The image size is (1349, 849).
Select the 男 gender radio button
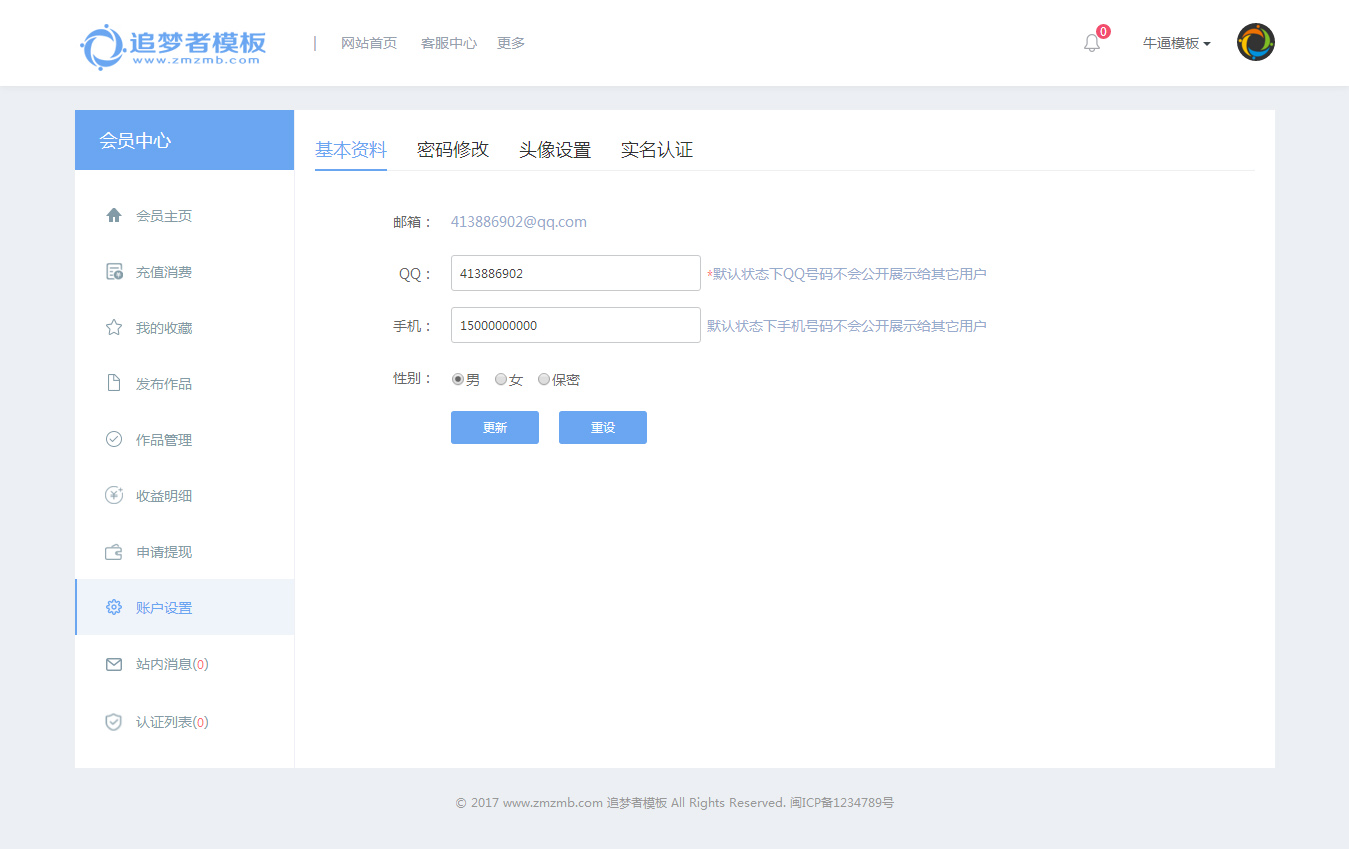pyautogui.click(x=458, y=379)
